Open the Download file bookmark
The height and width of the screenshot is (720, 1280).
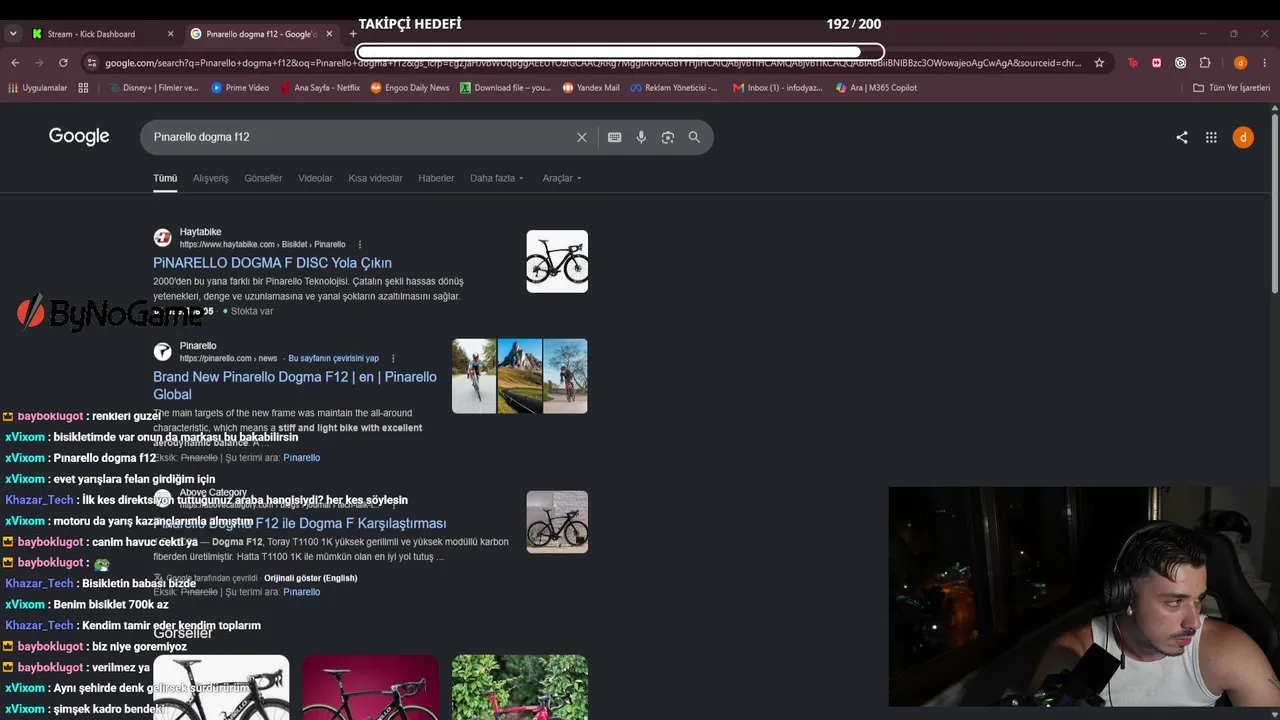(x=505, y=88)
